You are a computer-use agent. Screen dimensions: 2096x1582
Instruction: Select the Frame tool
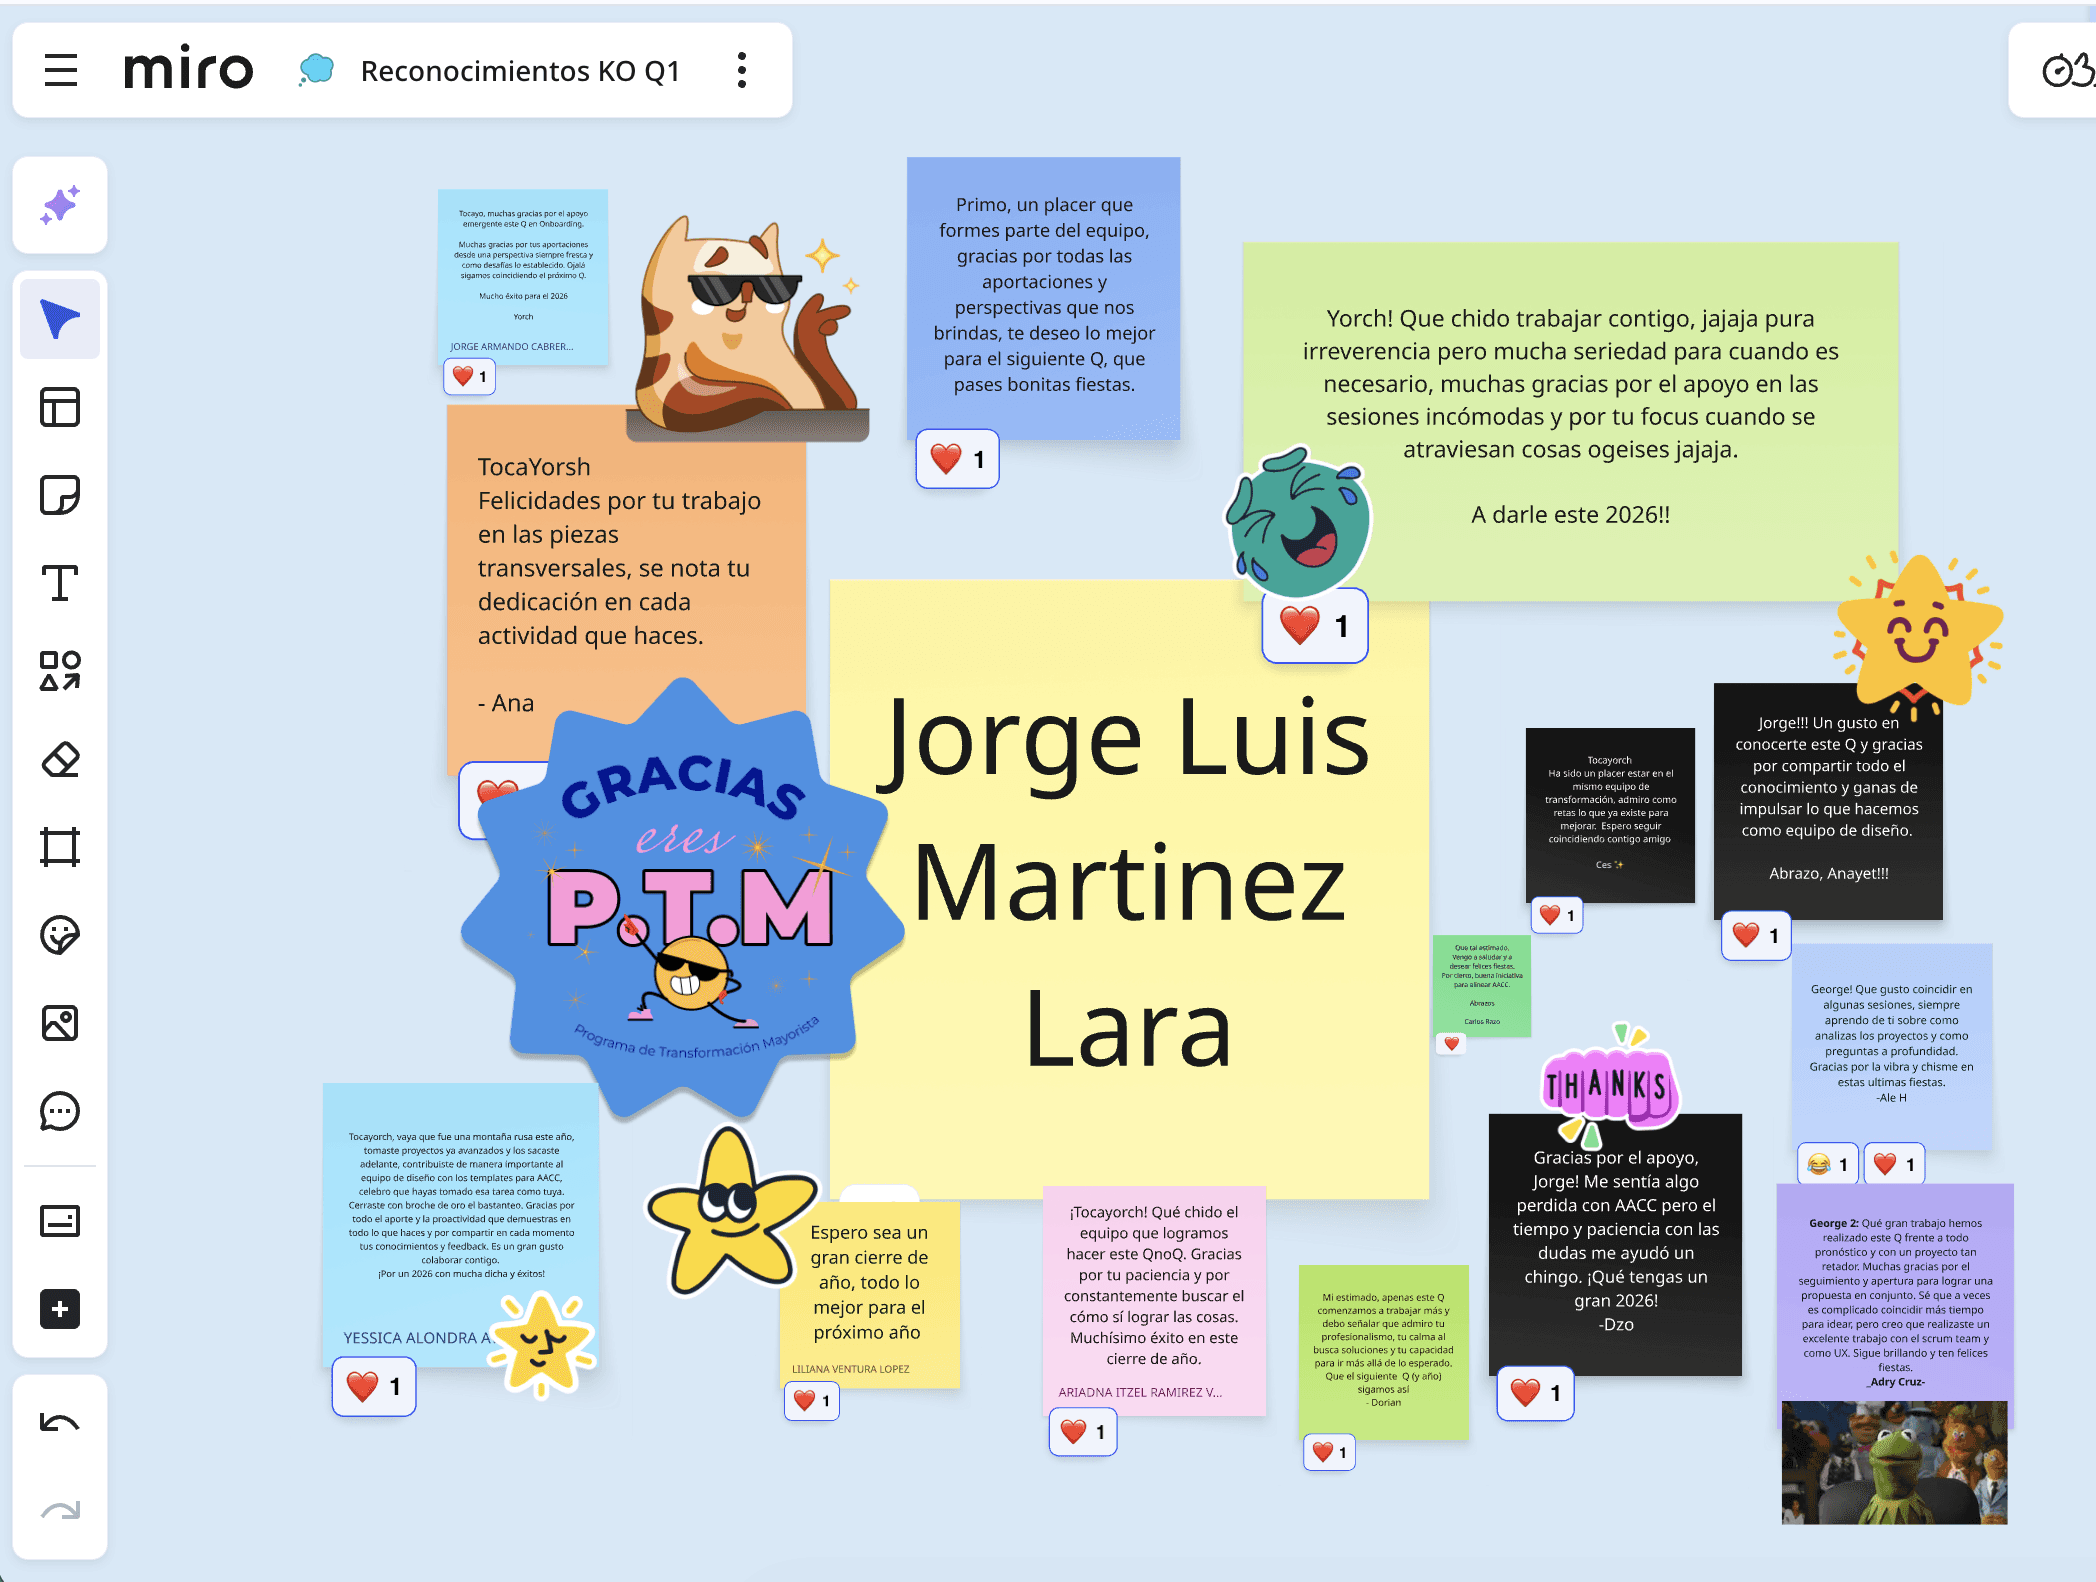(x=60, y=847)
